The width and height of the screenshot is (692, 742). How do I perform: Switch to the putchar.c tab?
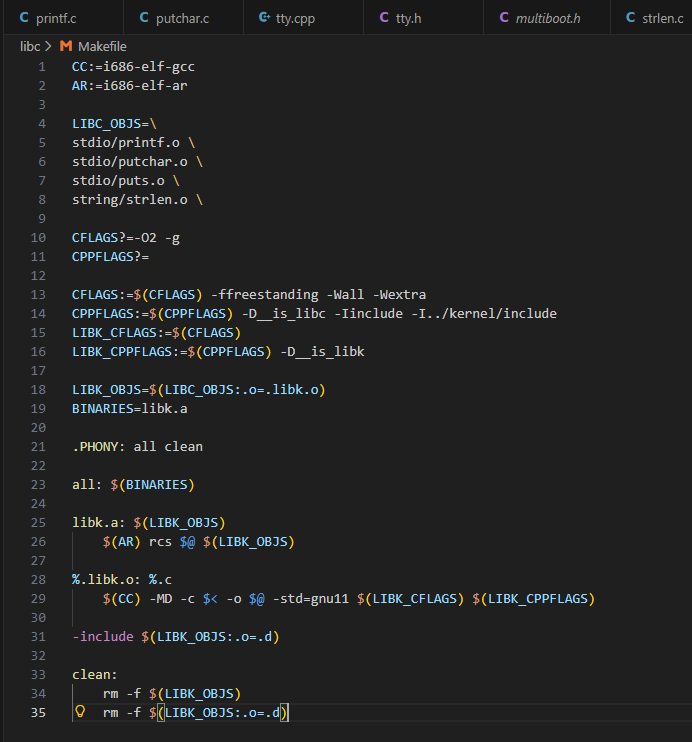tap(183, 18)
